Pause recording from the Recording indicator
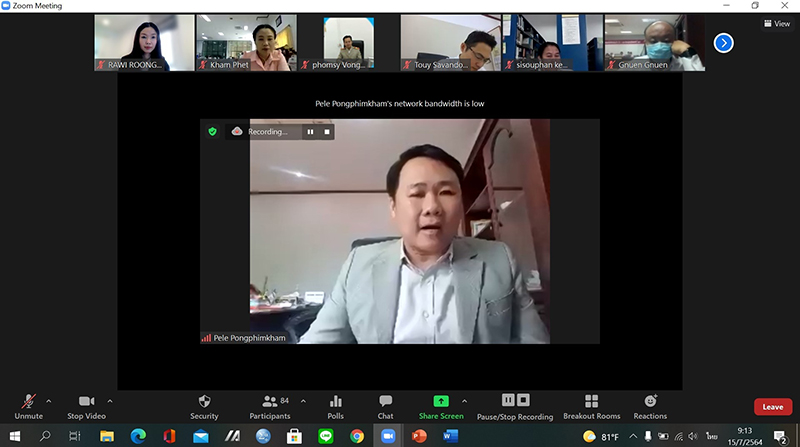This screenshot has width=800, height=447. [310, 132]
